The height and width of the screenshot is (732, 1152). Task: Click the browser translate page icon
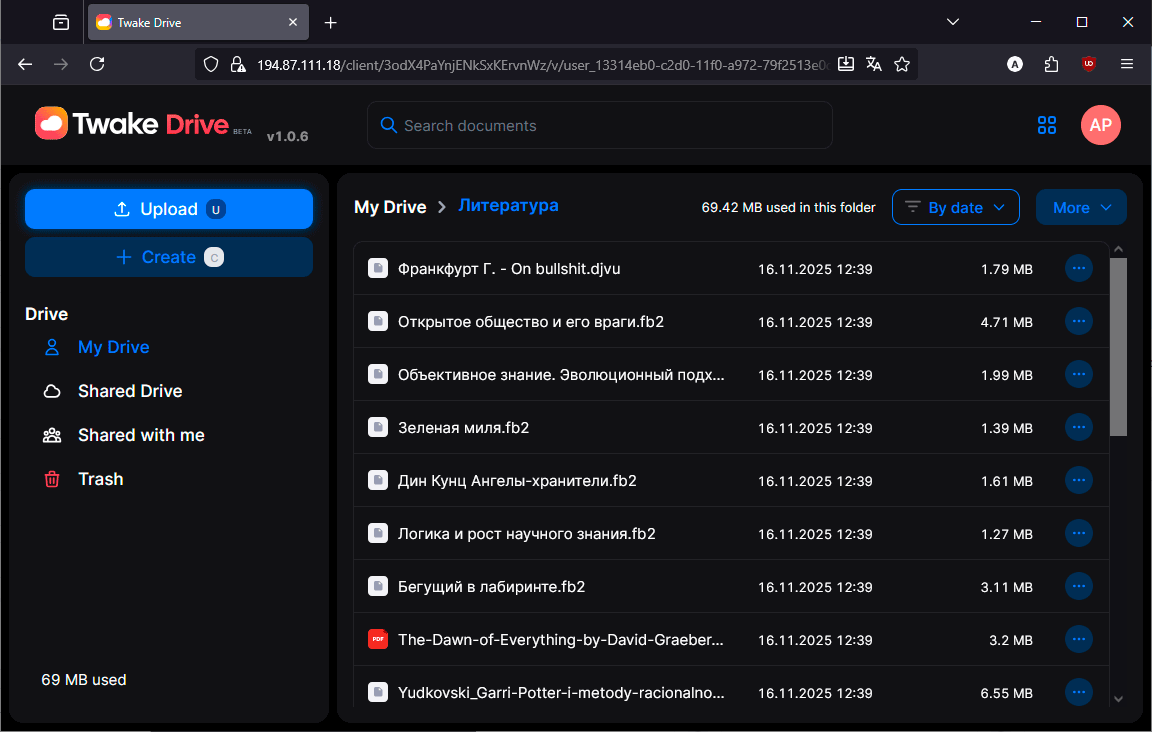(874, 64)
